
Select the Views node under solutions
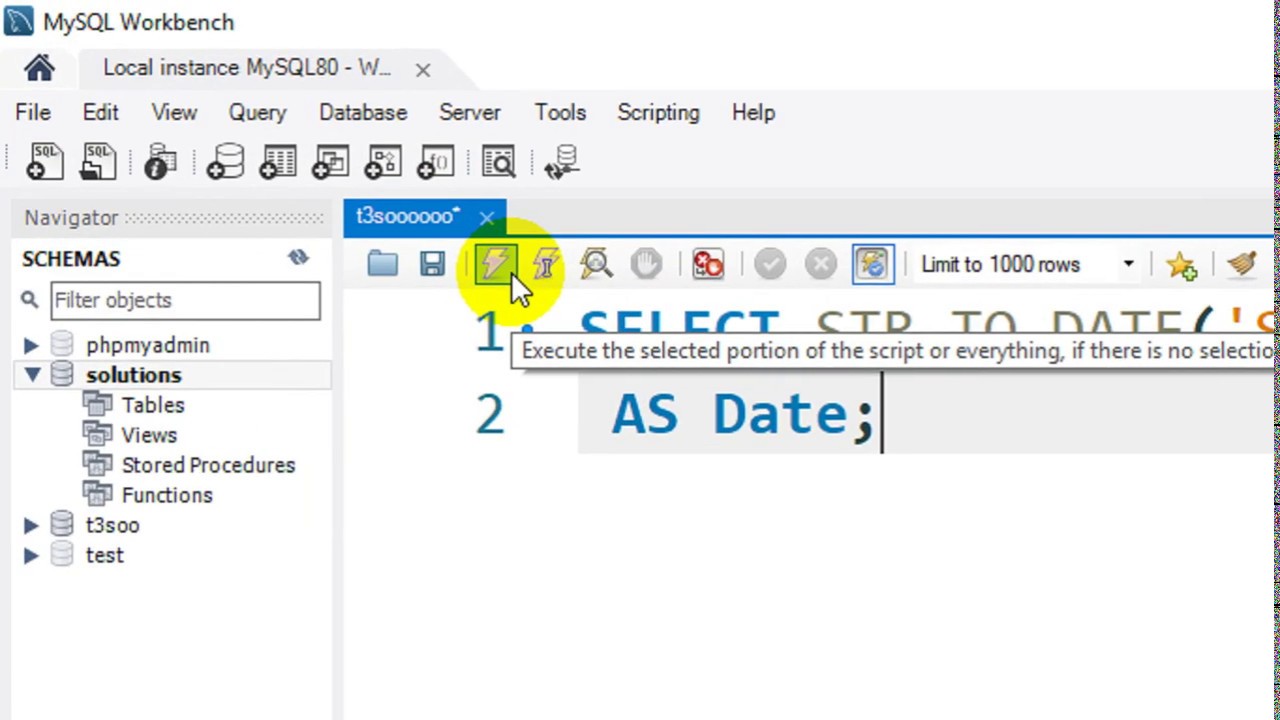149,435
